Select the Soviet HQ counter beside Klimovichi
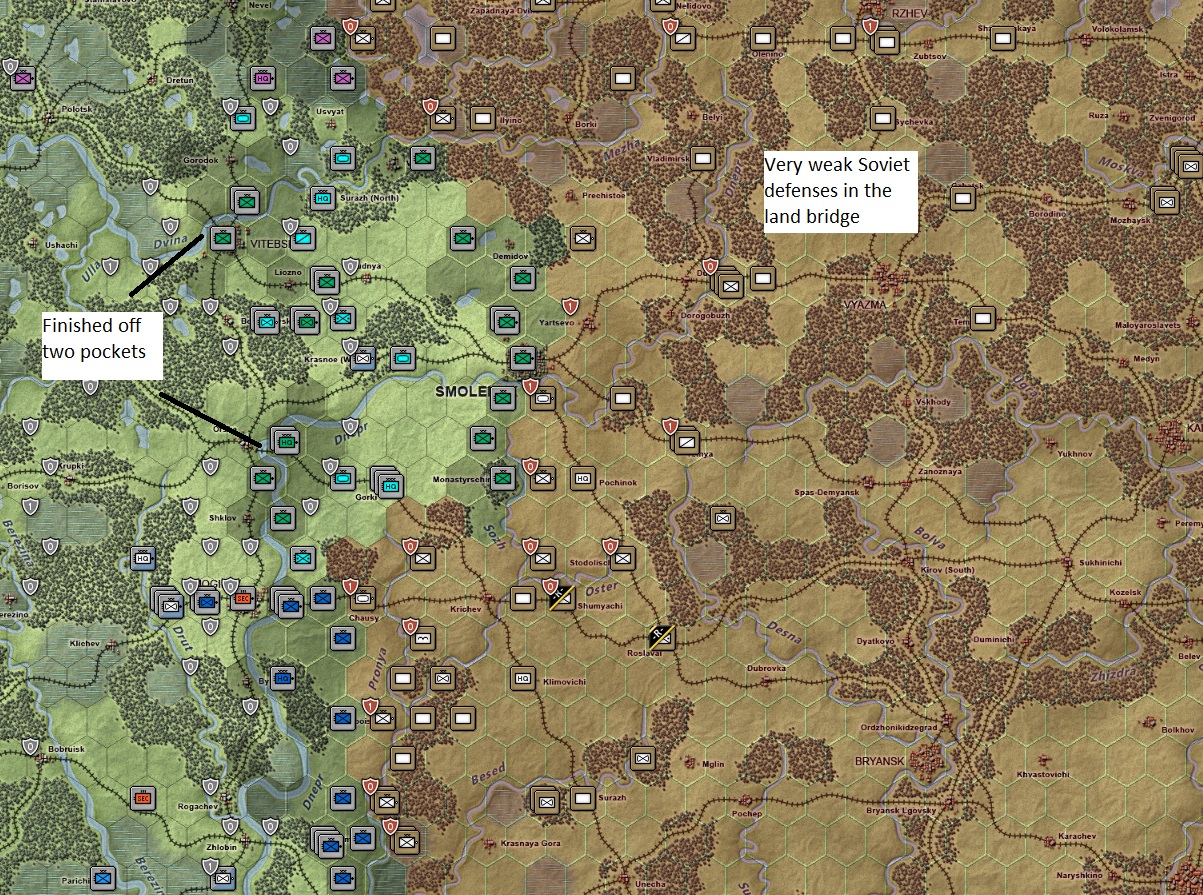This screenshot has height=895, width=1203. click(x=522, y=678)
